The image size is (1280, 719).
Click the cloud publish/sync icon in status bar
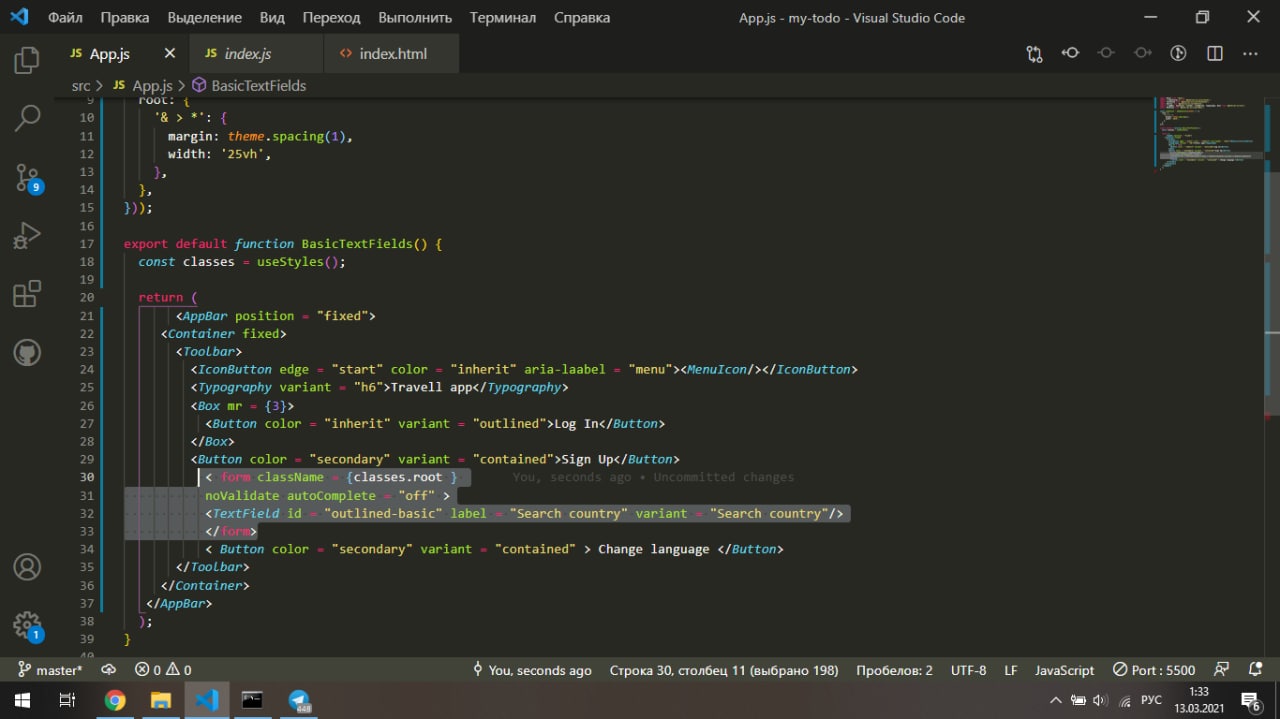pos(109,670)
